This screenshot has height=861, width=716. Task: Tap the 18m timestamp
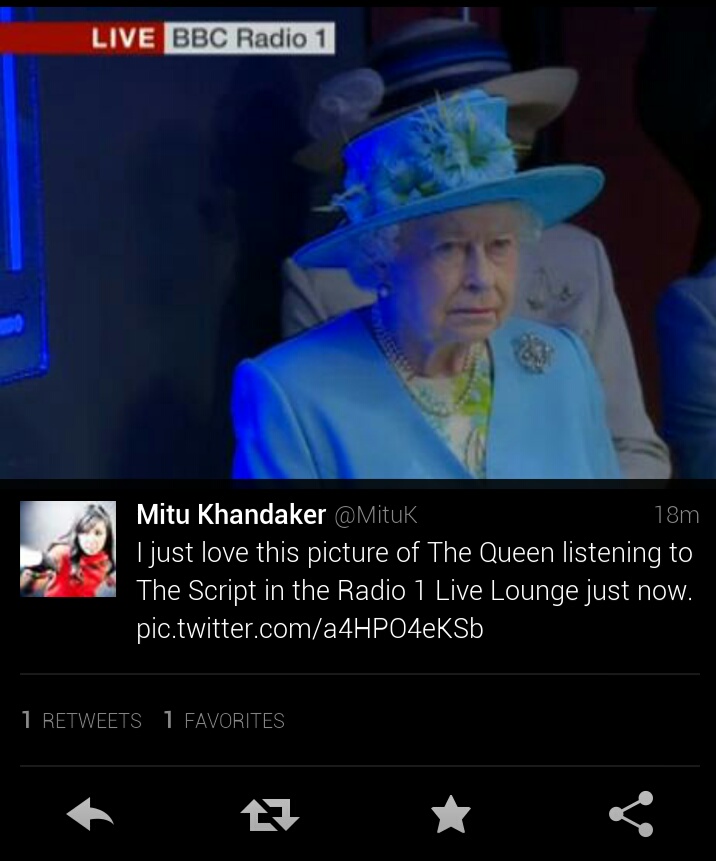tap(676, 515)
